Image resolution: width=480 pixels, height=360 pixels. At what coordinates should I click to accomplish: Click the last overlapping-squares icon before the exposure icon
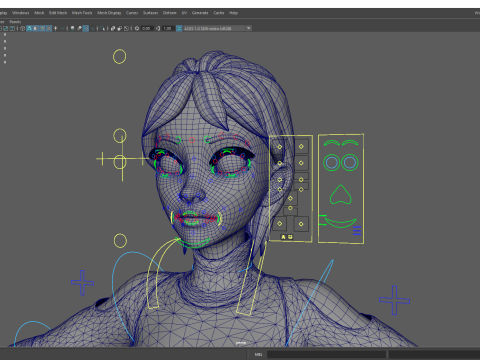(x=126, y=28)
